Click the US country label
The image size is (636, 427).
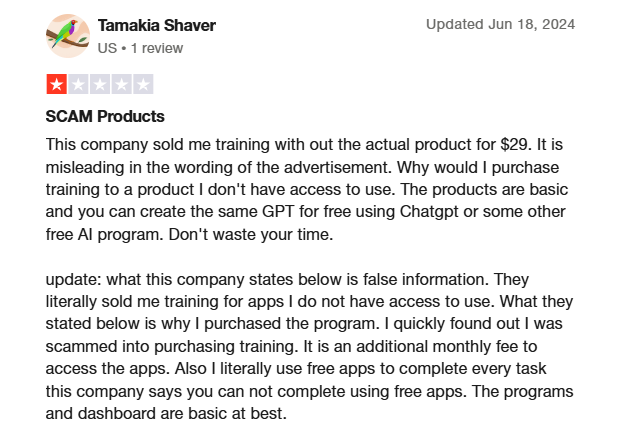coord(107,48)
